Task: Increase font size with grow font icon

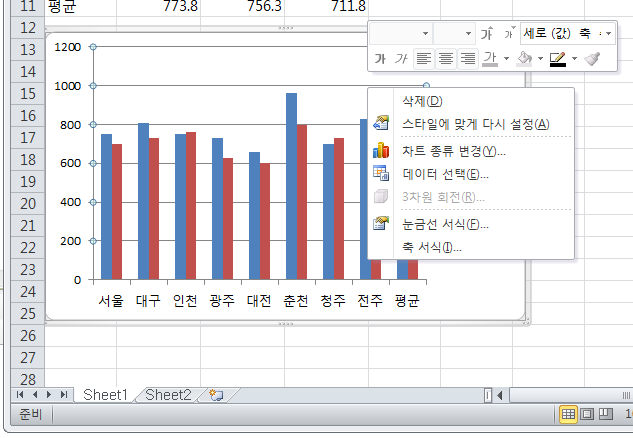Action: pos(487,34)
